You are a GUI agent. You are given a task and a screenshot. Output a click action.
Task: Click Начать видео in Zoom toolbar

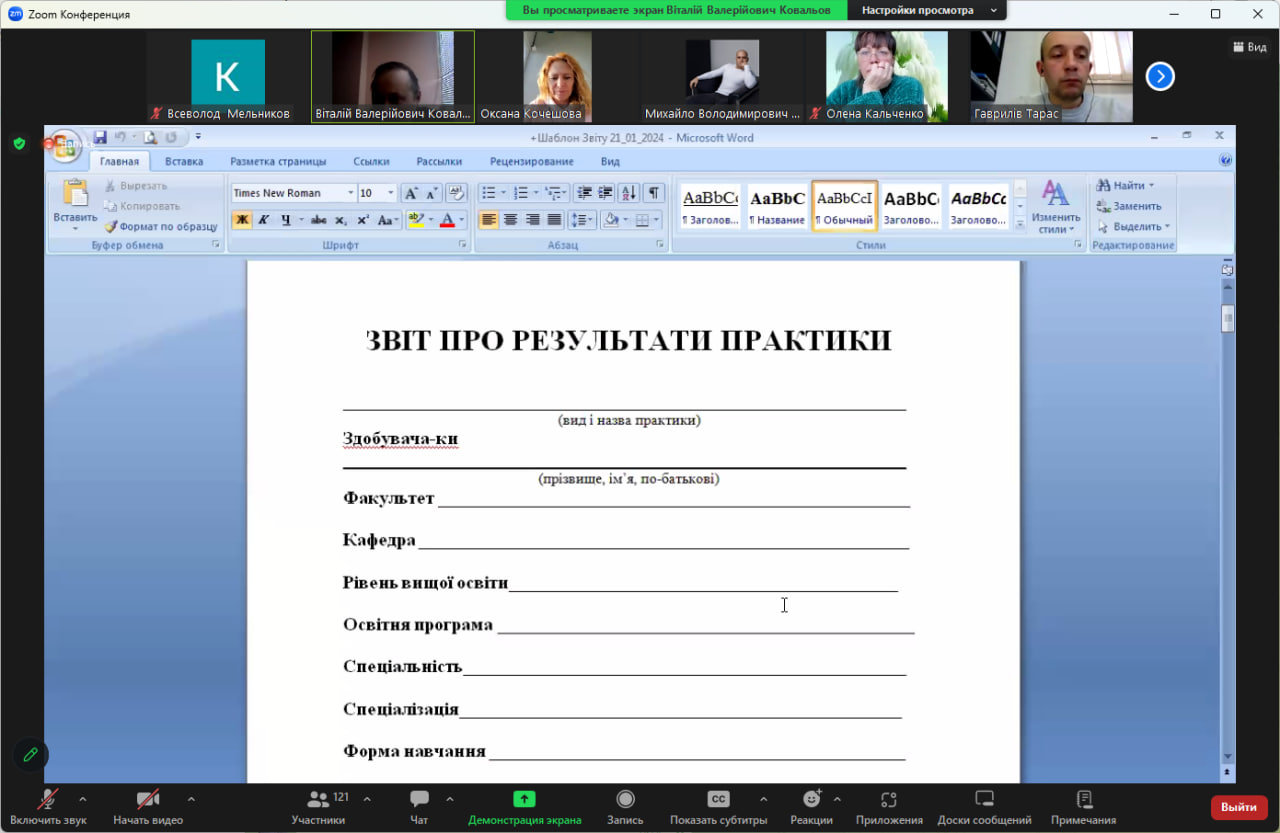point(148,808)
